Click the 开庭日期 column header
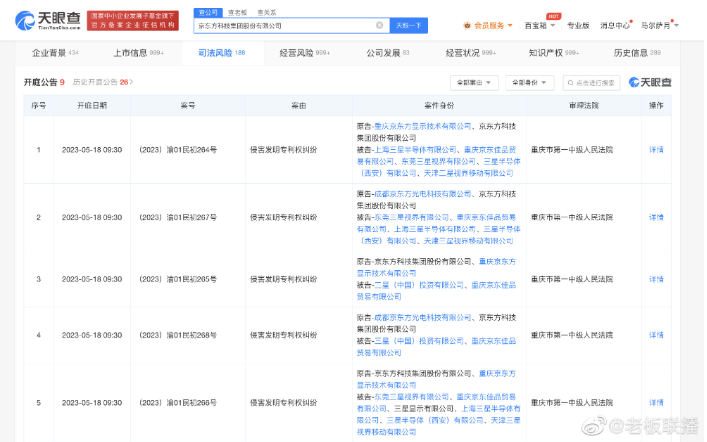The image size is (707, 442). click(92, 106)
